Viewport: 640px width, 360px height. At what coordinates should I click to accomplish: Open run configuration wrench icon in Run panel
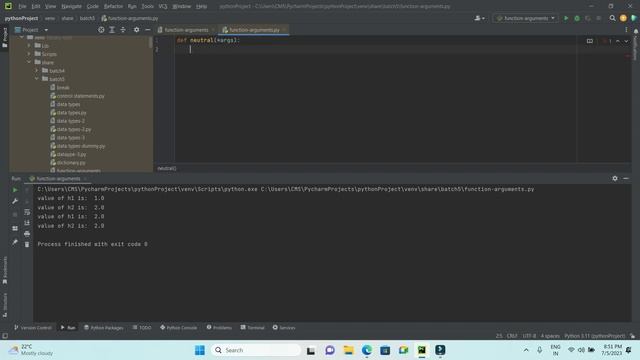click(15, 201)
